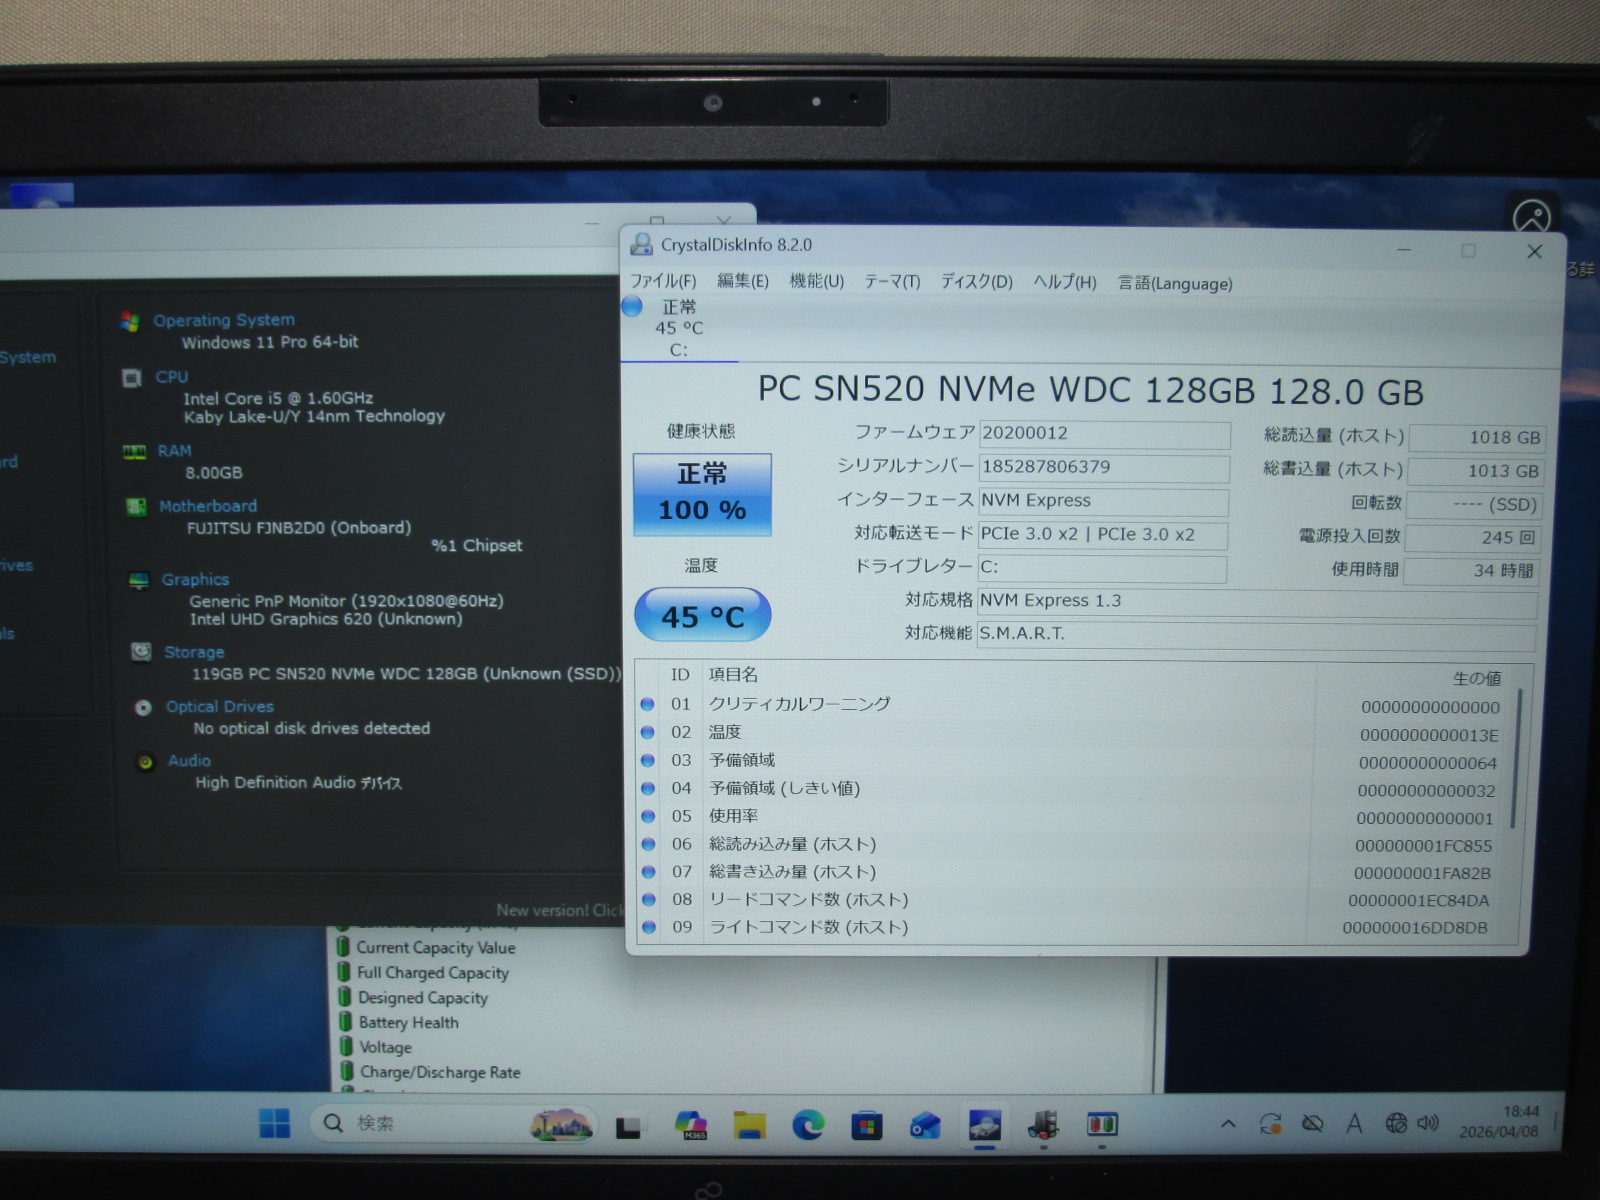
Task: Click the S.M.A.R.T. attribute list scrollbar
Action: pyautogui.click(x=1518, y=760)
